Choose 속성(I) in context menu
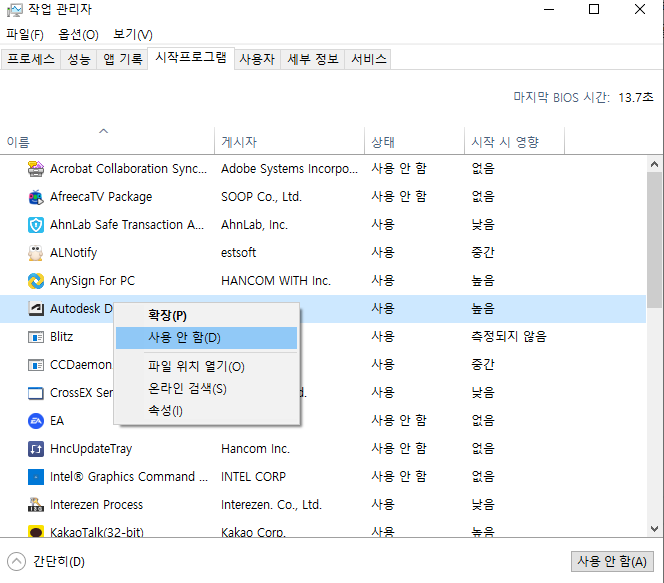The image size is (664, 583). tap(207, 410)
